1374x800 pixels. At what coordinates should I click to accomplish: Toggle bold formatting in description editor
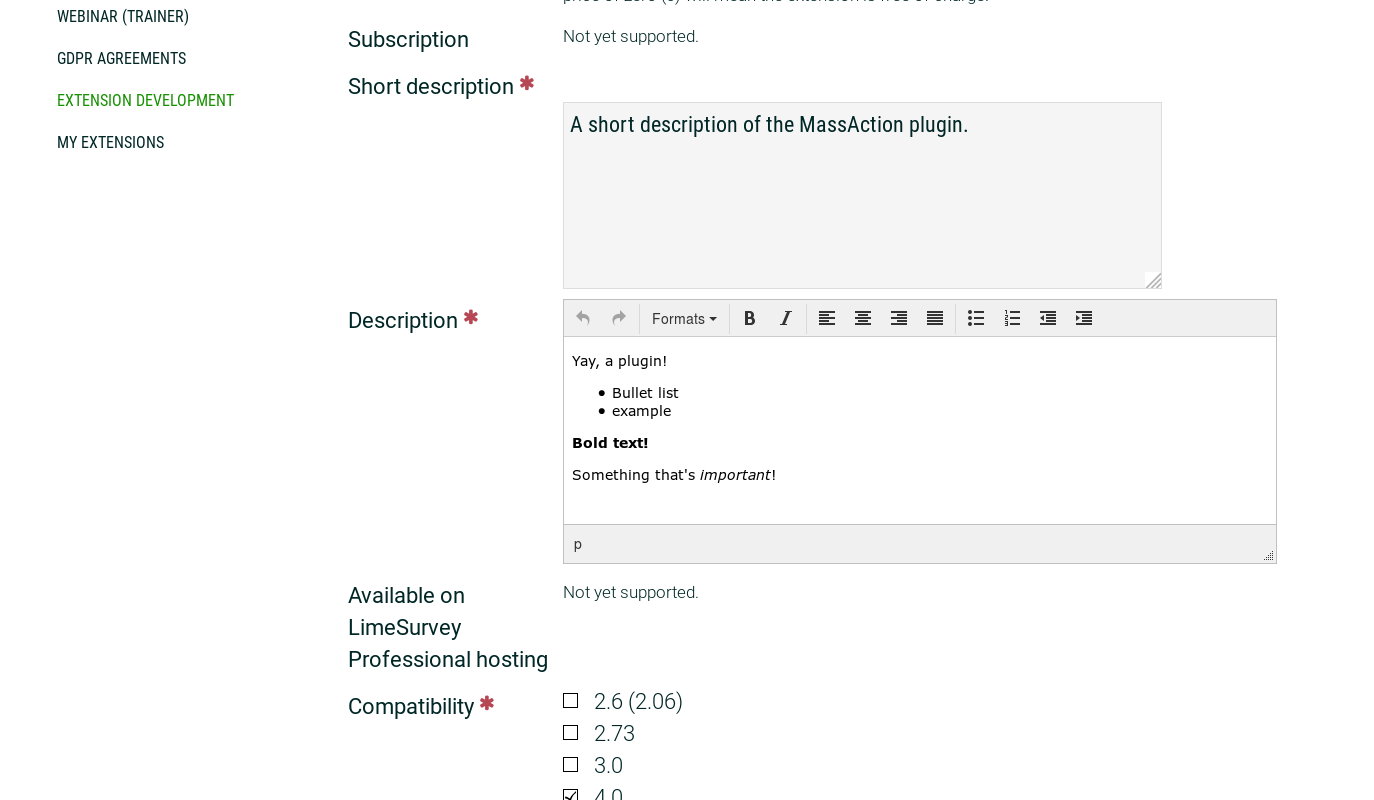[750, 318]
